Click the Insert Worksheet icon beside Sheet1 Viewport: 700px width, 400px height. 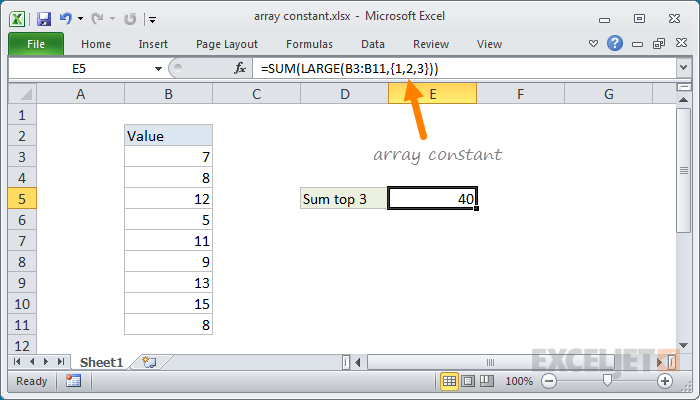[149, 361]
